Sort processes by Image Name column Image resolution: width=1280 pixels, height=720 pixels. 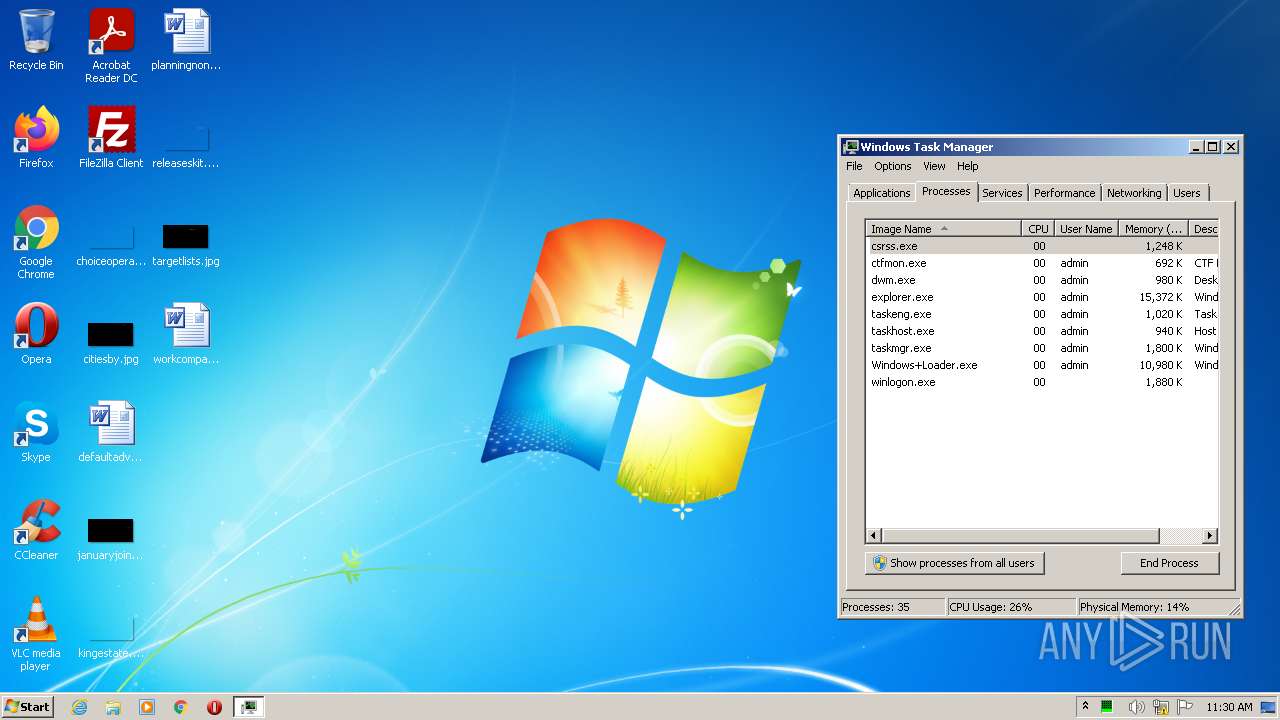(943, 229)
